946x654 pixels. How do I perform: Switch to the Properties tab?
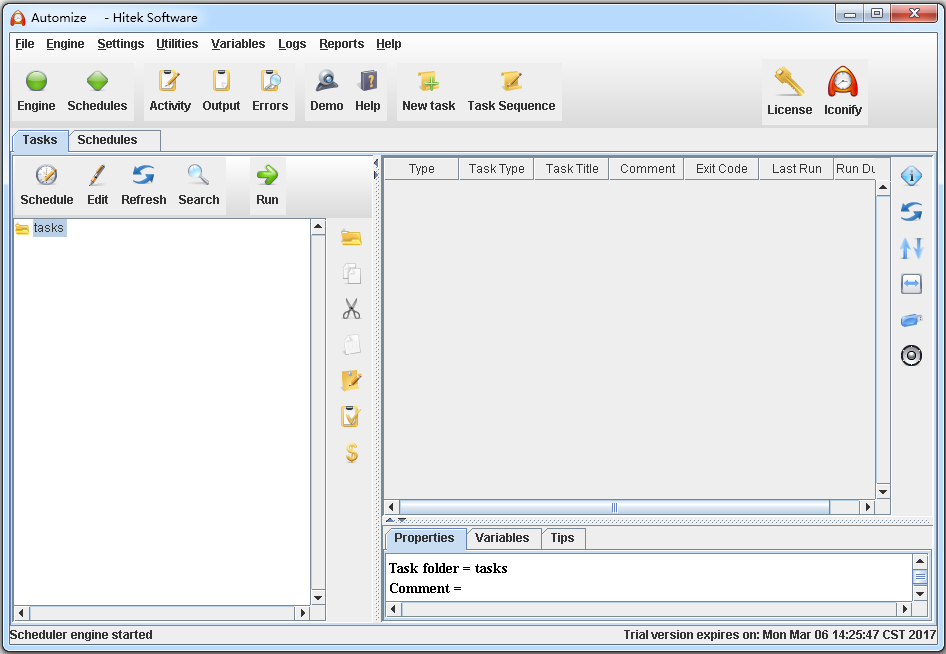424,538
